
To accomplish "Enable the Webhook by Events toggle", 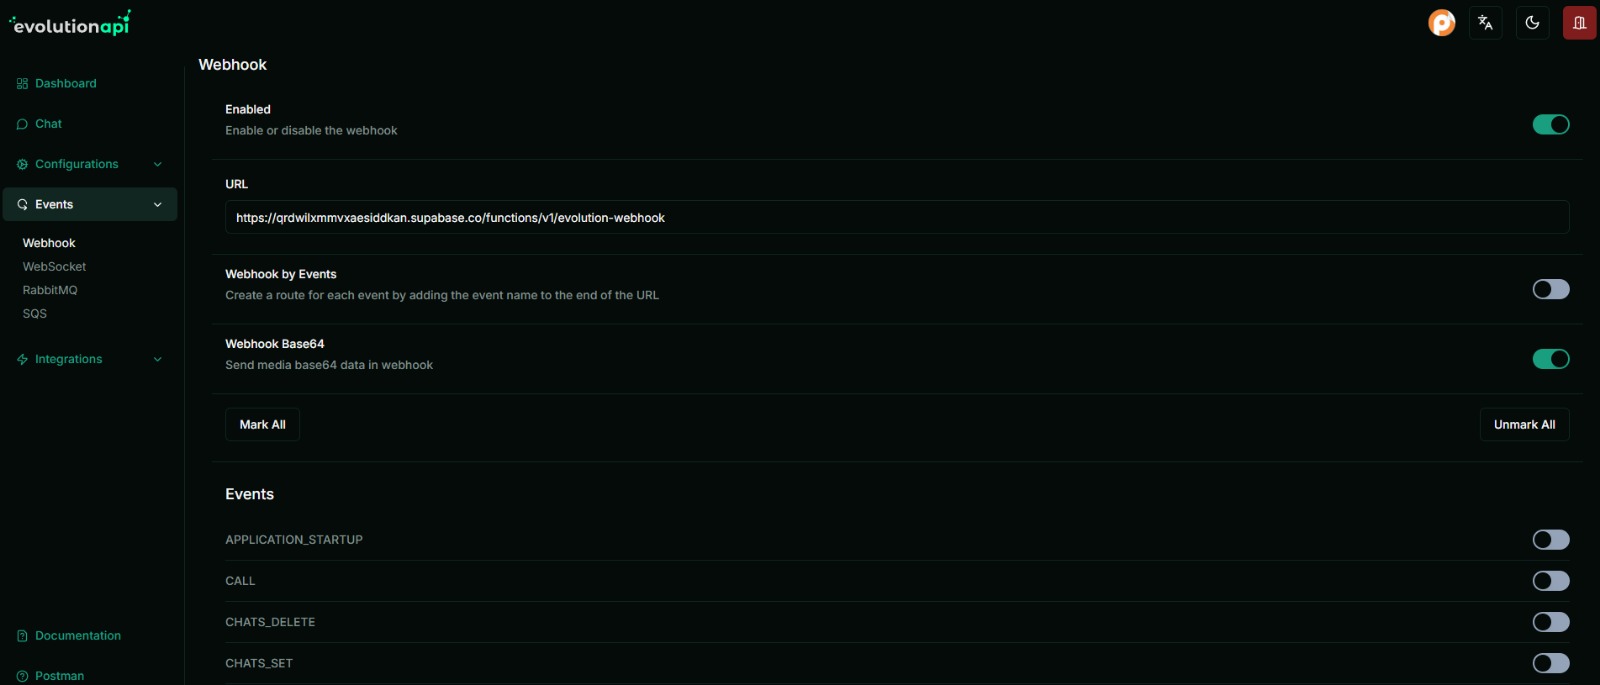I will [x=1550, y=289].
